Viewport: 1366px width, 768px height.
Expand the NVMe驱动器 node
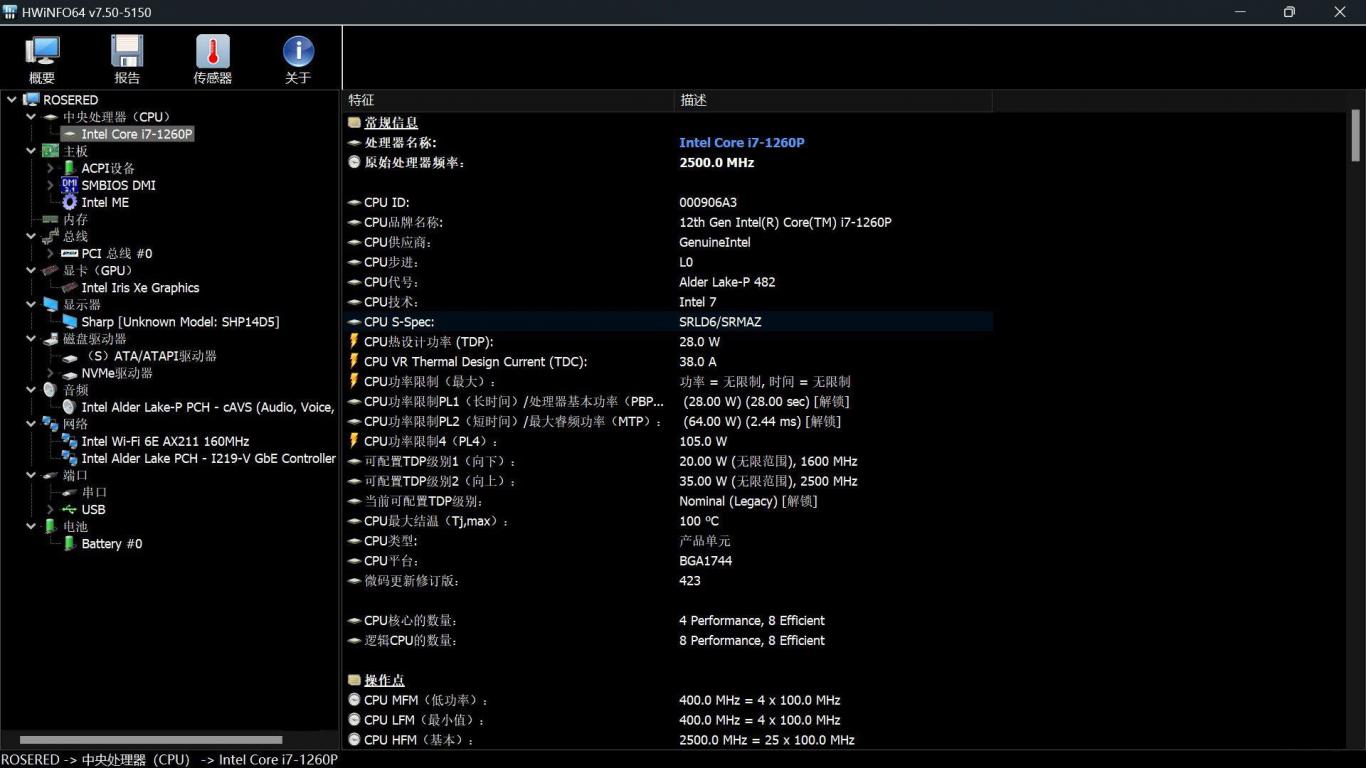[x=50, y=373]
